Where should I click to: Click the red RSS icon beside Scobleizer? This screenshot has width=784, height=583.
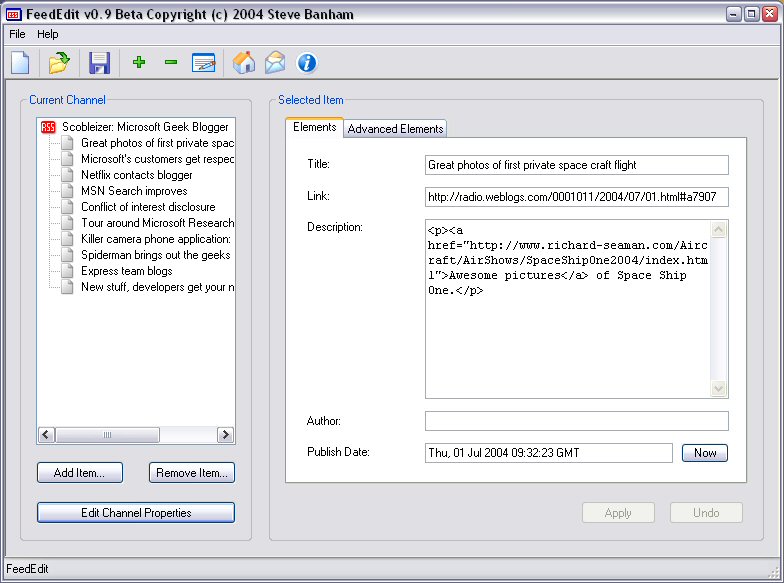point(48,127)
